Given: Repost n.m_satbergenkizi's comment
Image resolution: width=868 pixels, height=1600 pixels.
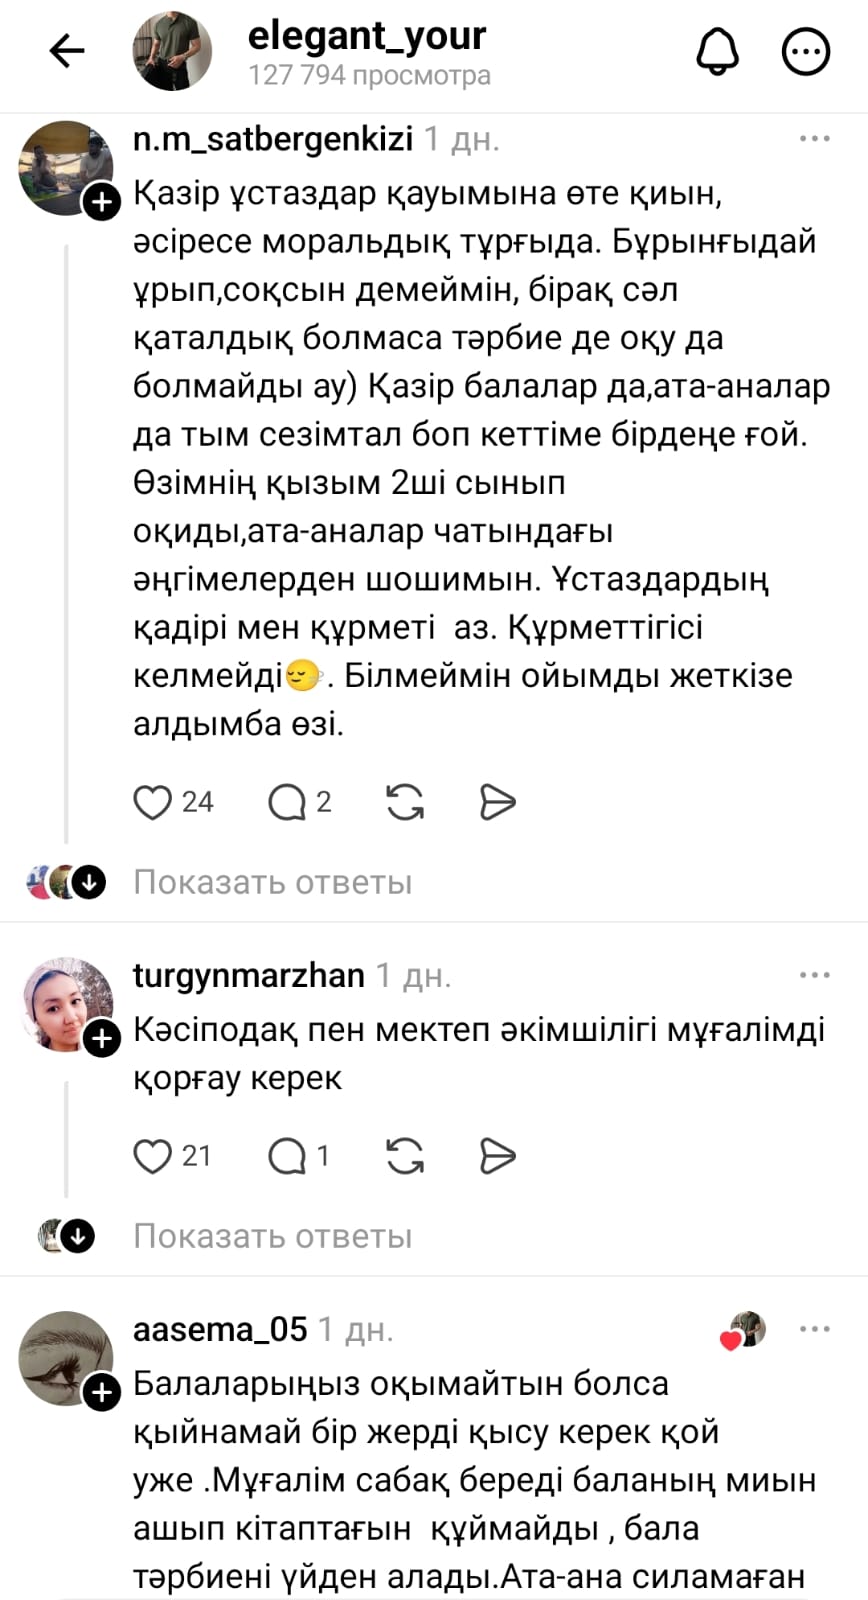Looking at the screenshot, I should [x=405, y=802].
